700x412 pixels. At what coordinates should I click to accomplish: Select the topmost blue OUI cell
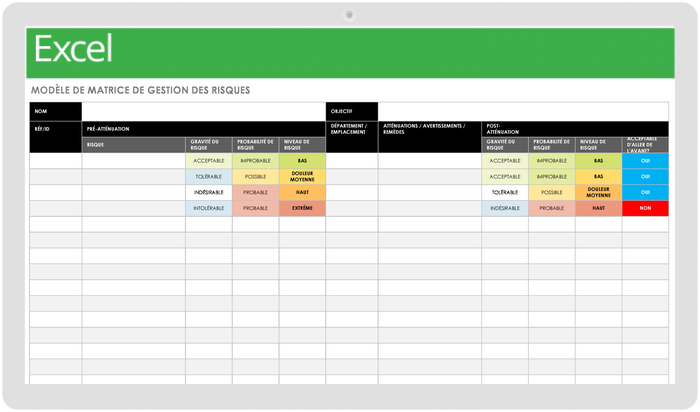(x=645, y=160)
